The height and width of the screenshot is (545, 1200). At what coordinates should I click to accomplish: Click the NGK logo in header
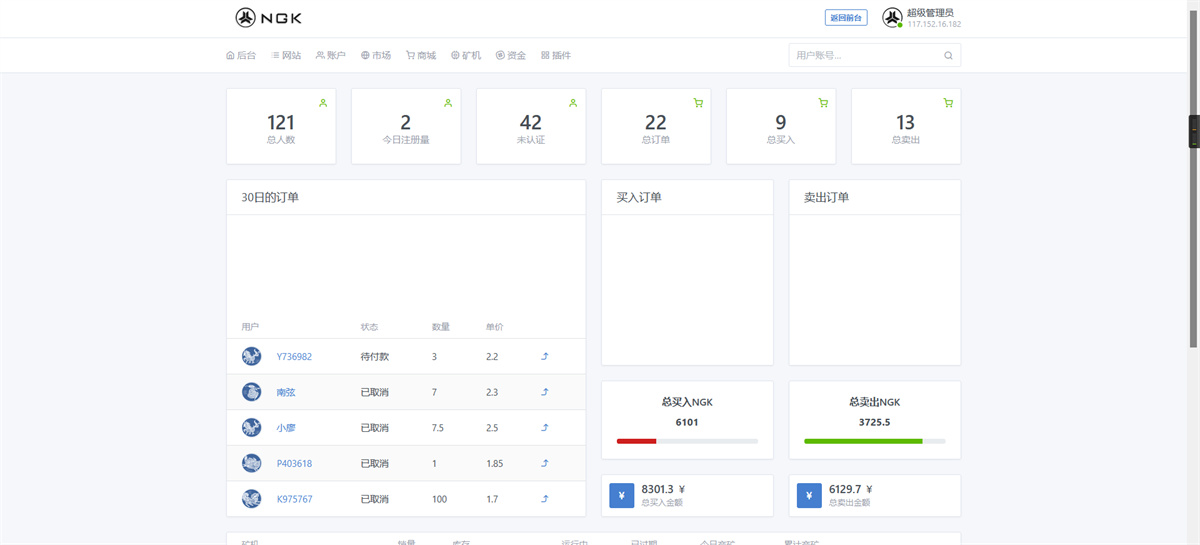tap(268, 18)
